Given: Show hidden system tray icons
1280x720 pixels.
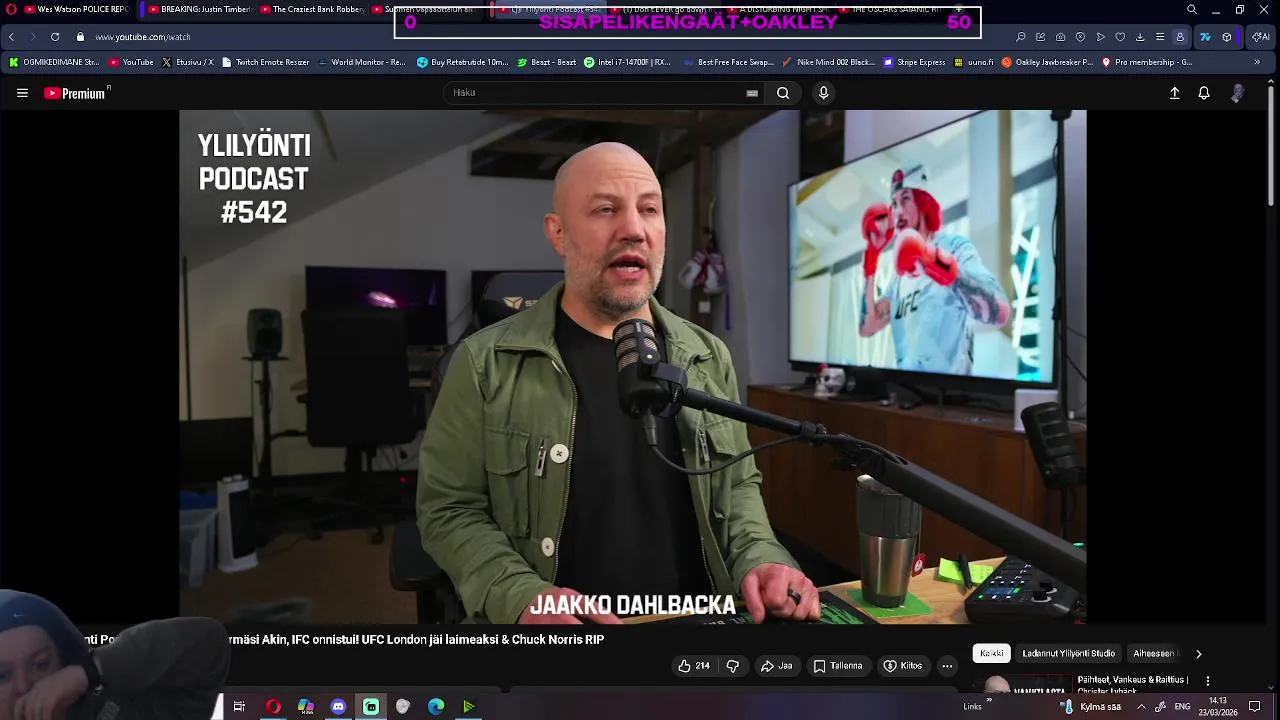Looking at the screenshot, I should point(1141,707).
